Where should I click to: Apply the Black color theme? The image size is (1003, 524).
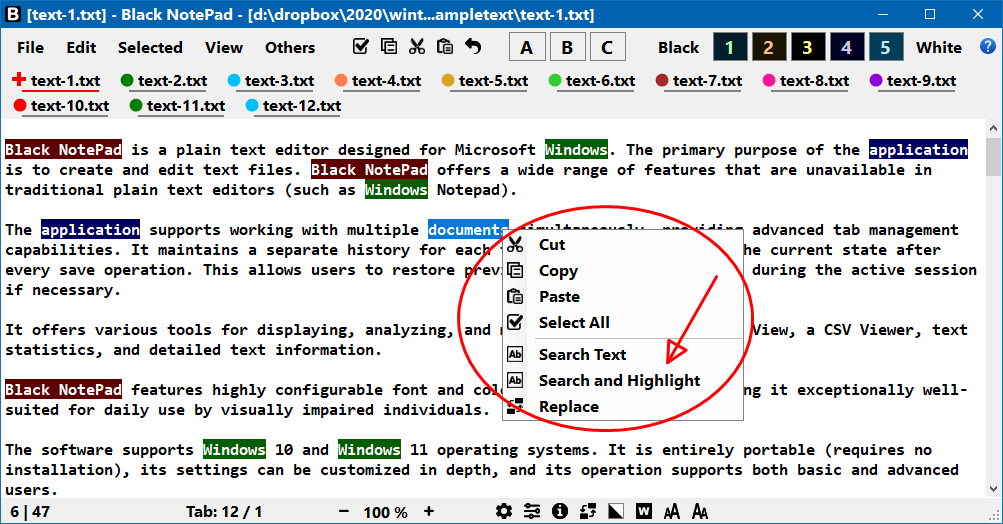click(678, 47)
